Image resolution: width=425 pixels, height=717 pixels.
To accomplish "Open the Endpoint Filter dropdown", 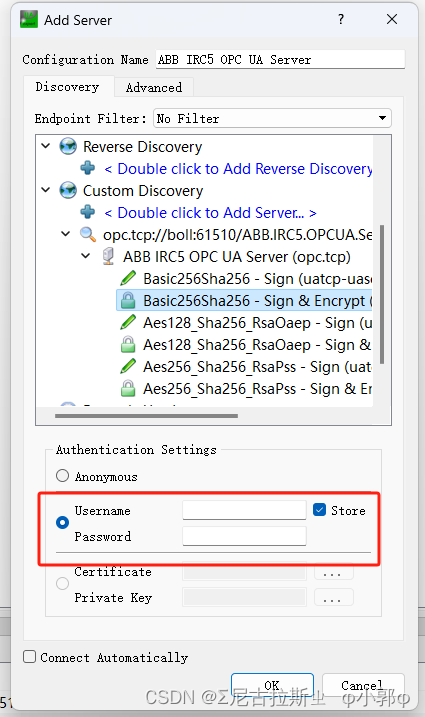I will click(272, 118).
